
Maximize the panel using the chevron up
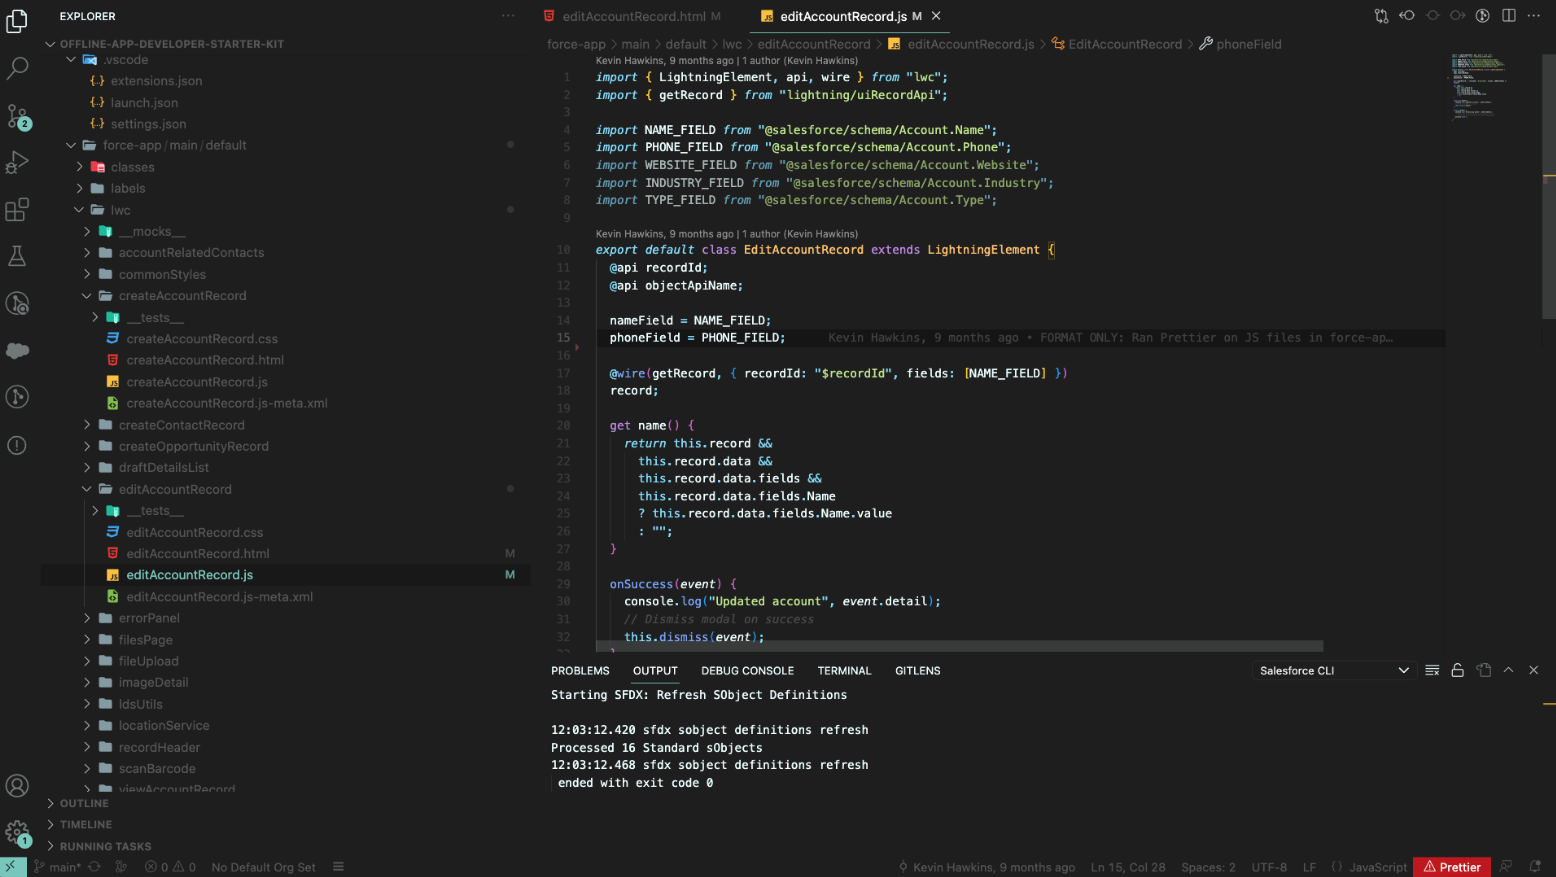click(1508, 670)
